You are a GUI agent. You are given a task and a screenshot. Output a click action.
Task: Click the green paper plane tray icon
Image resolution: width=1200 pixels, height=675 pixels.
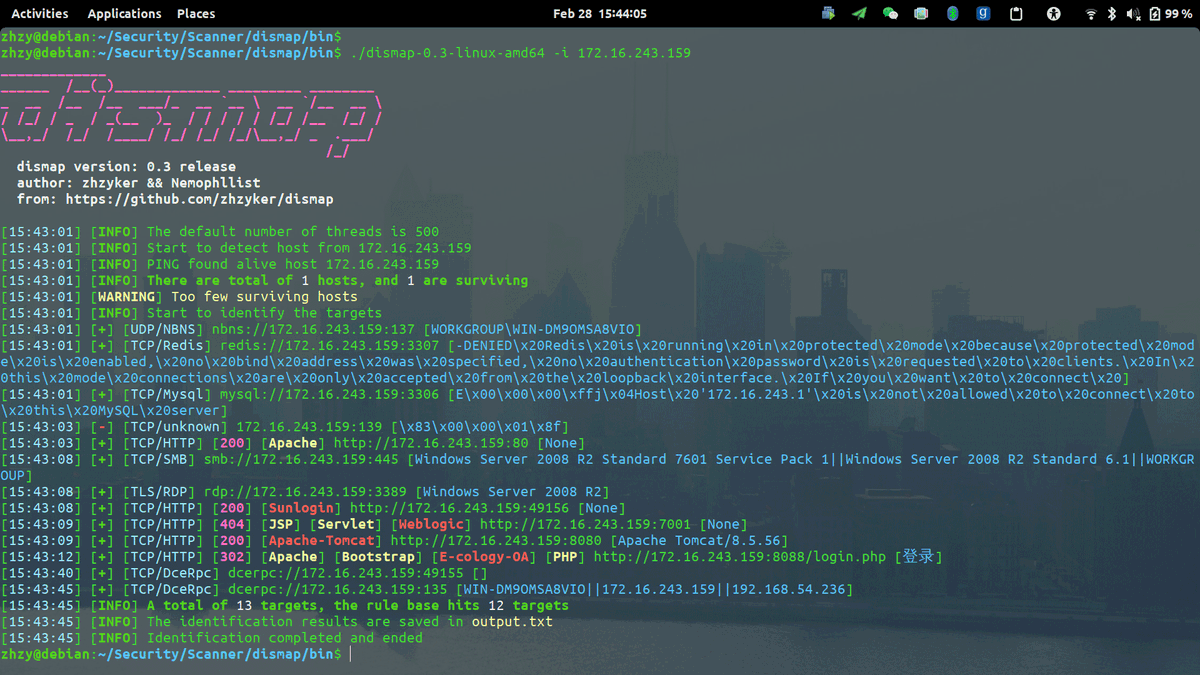pos(859,14)
